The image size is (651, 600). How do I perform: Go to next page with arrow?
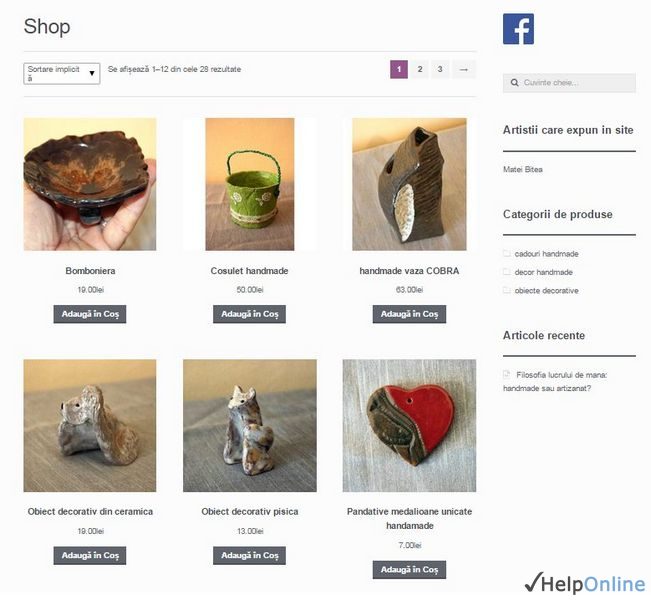(x=464, y=69)
